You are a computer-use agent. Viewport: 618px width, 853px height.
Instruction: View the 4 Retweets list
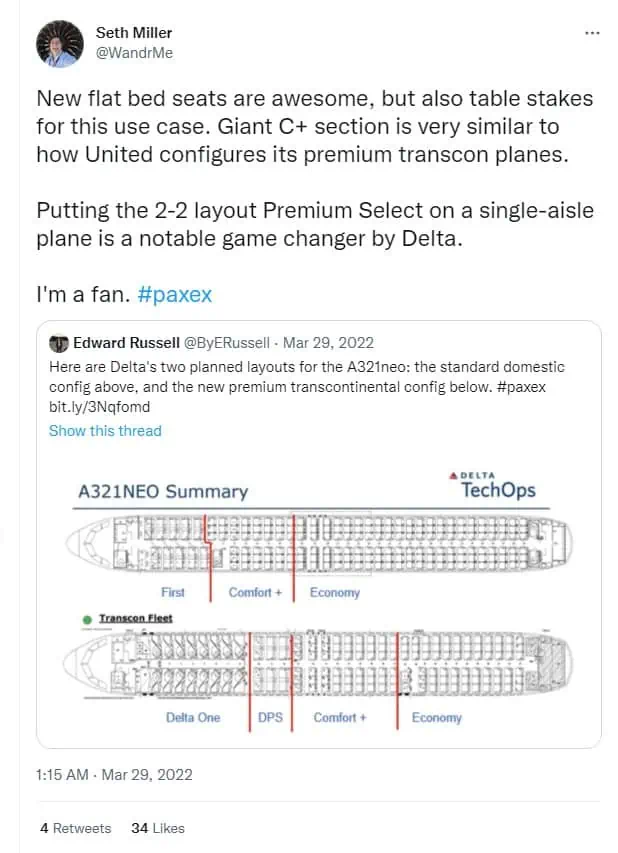(x=76, y=828)
